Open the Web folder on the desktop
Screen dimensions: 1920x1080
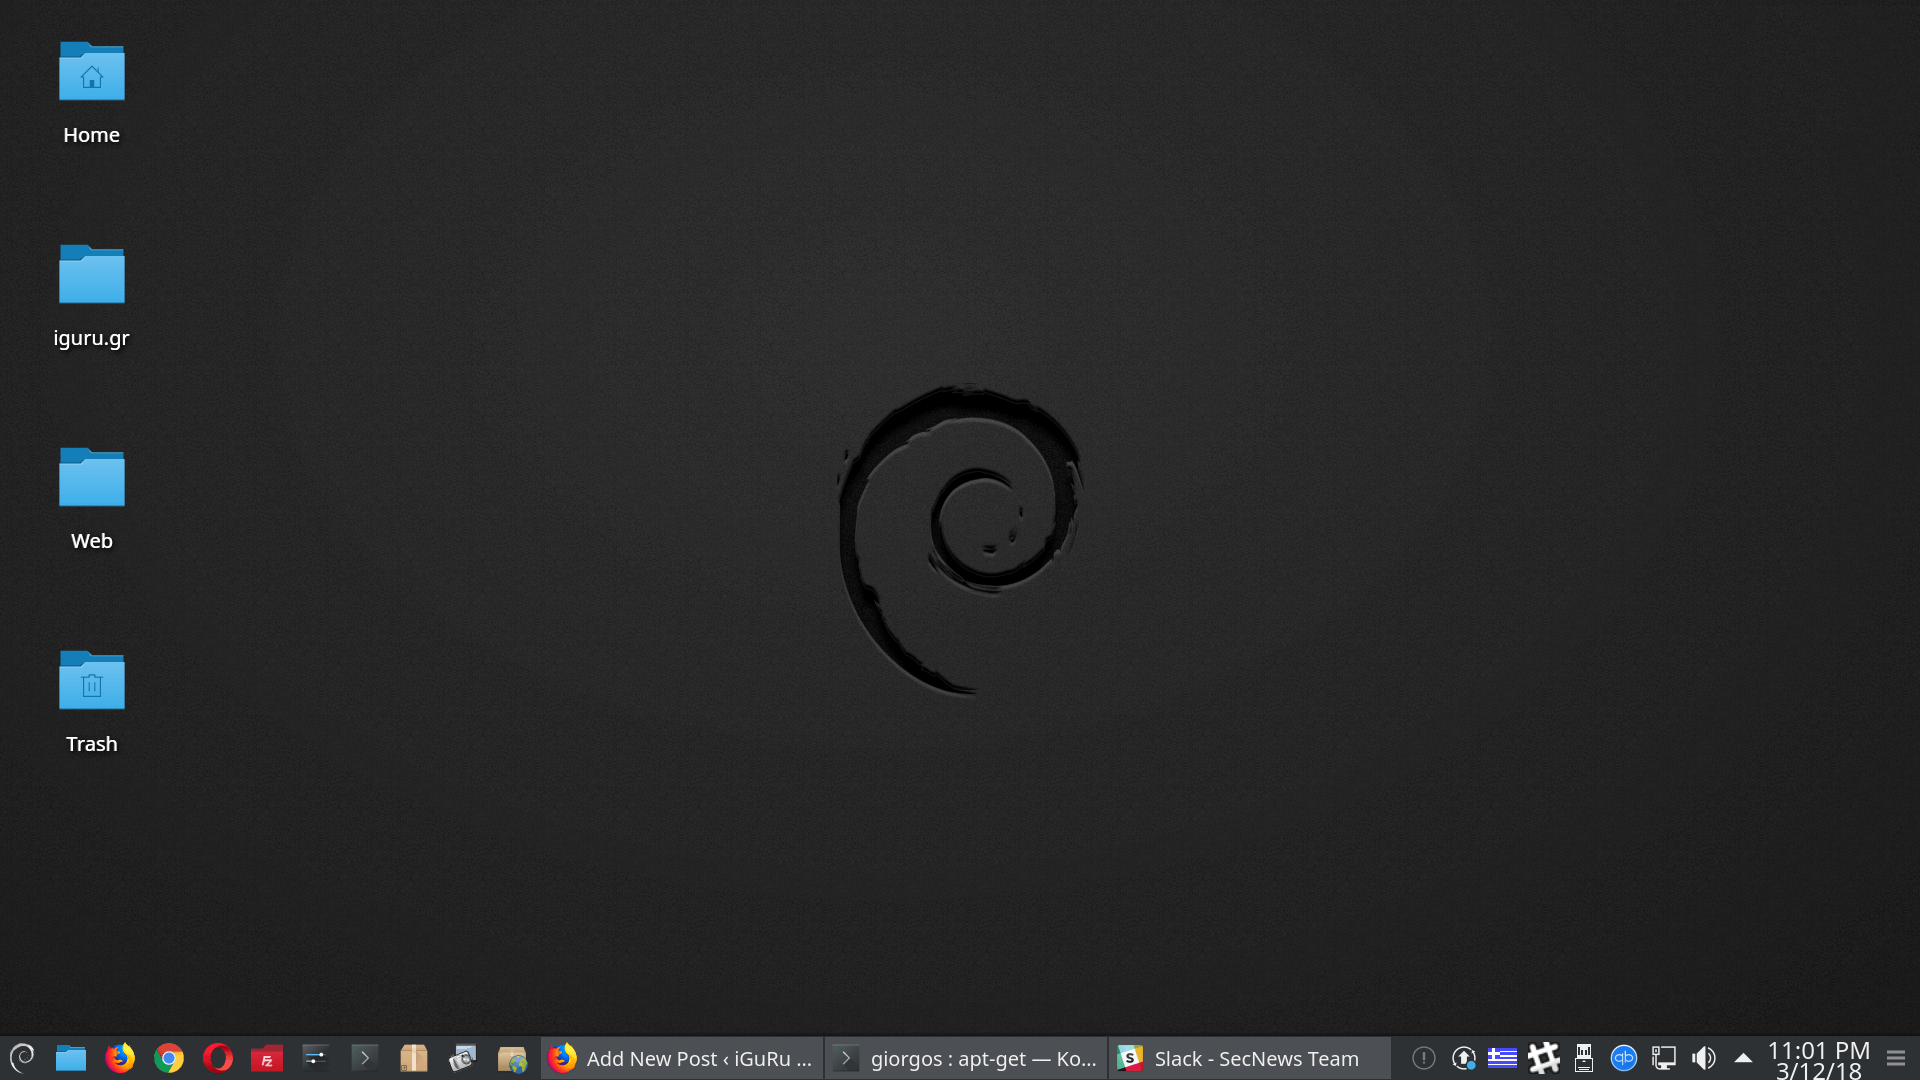pos(91,499)
